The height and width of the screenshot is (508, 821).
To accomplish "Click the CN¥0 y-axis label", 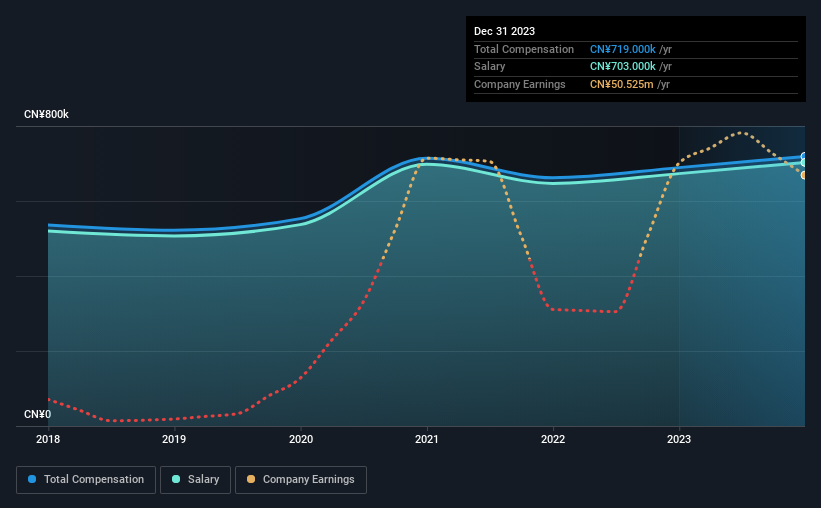I will coord(38,414).
